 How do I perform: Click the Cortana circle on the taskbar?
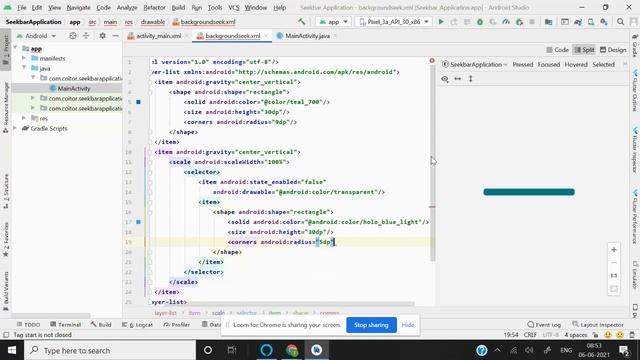click(208, 350)
